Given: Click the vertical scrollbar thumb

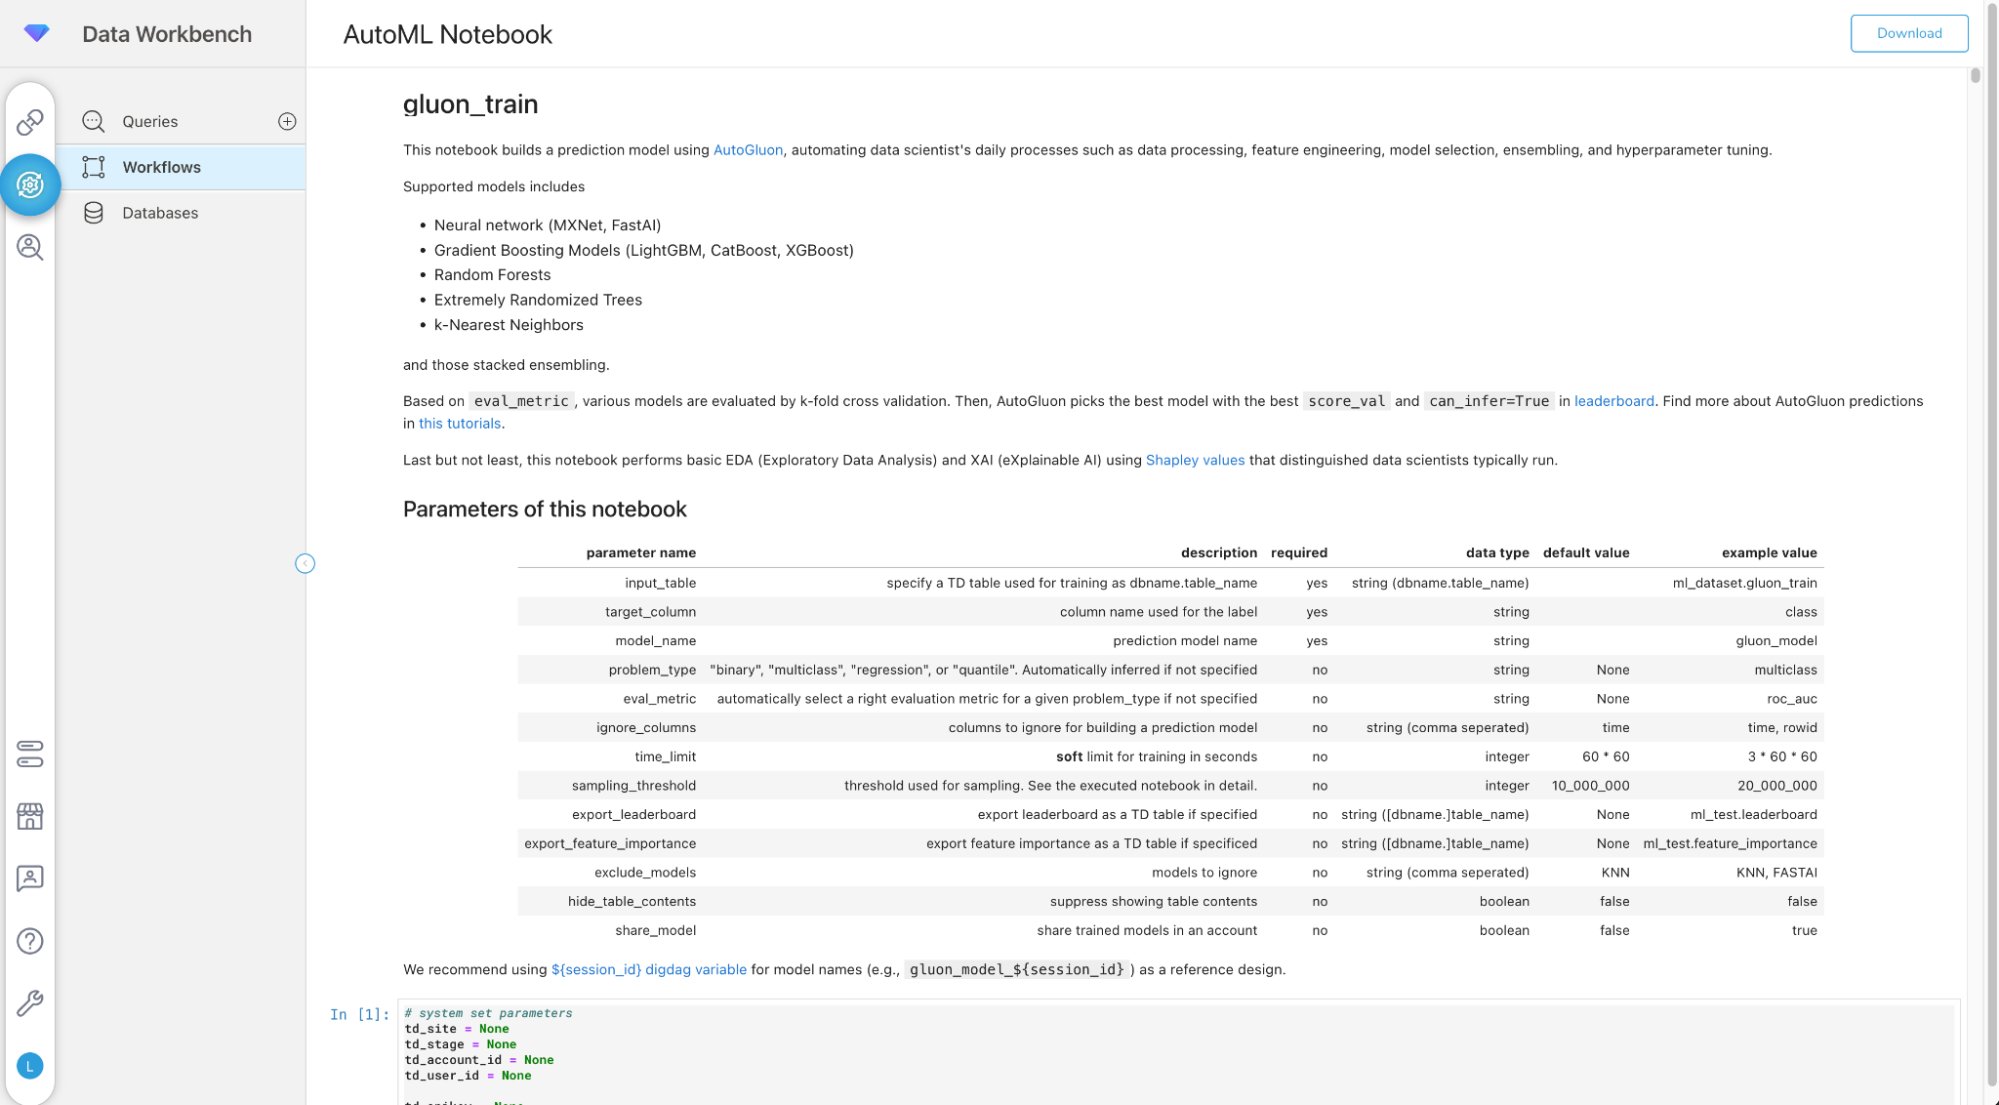Looking at the screenshot, I should tap(1975, 76).
